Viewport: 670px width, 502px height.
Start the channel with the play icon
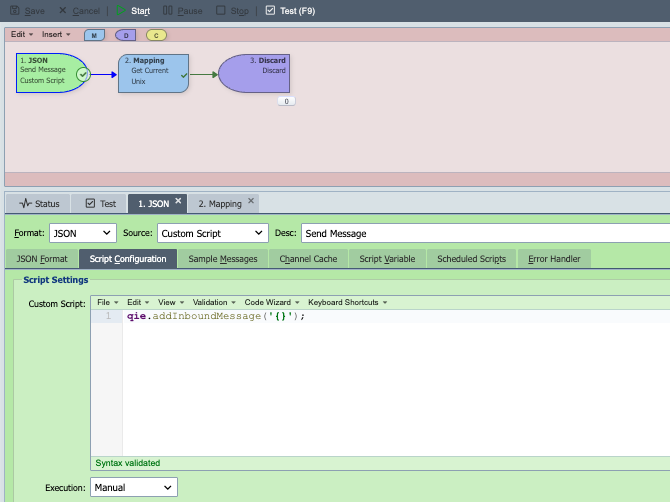tap(120, 10)
